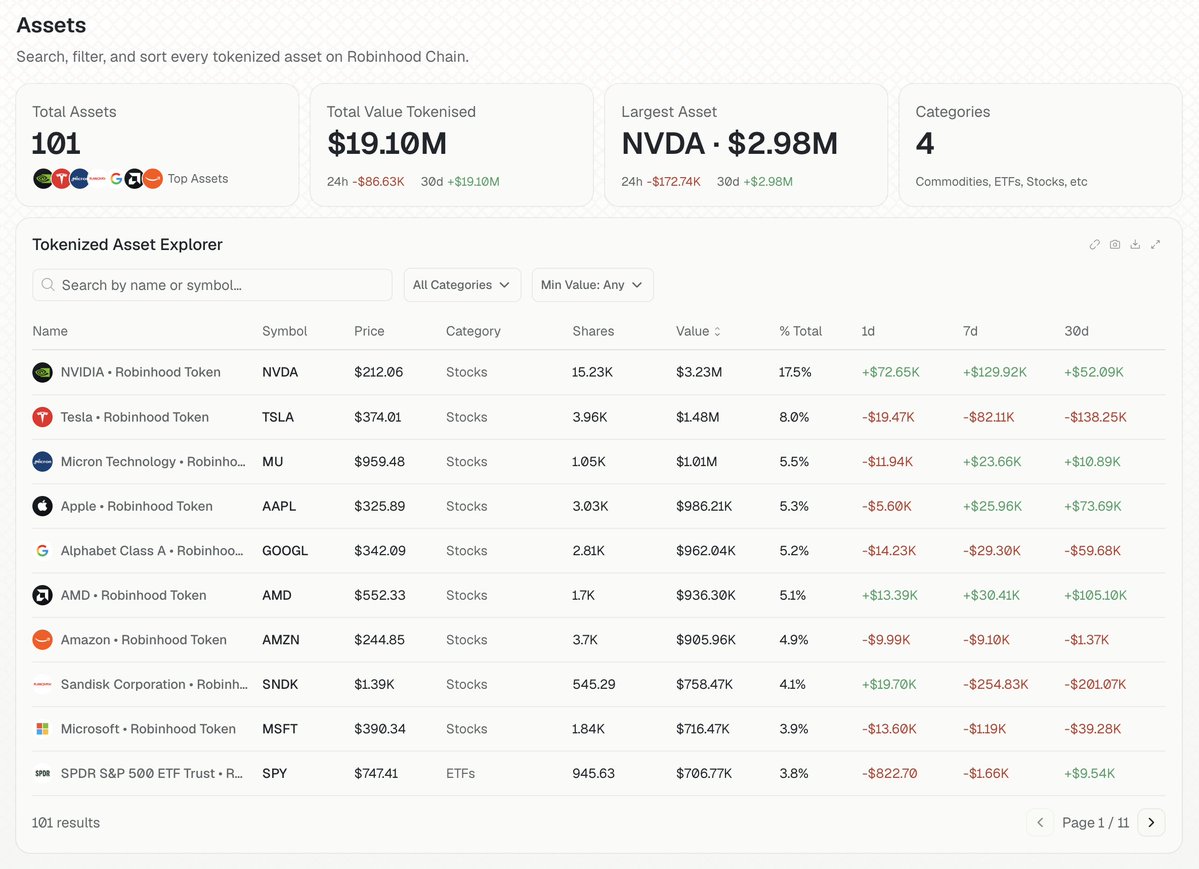Go to previous results page arrow
The width and height of the screenshot is (1199, 869).
tap(1040, 822)
